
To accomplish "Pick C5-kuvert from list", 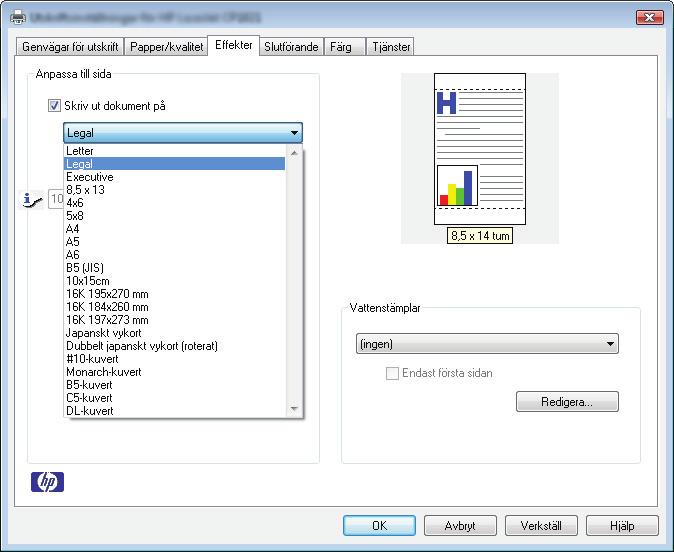I will pyautogui.click(x=175, y=398).
